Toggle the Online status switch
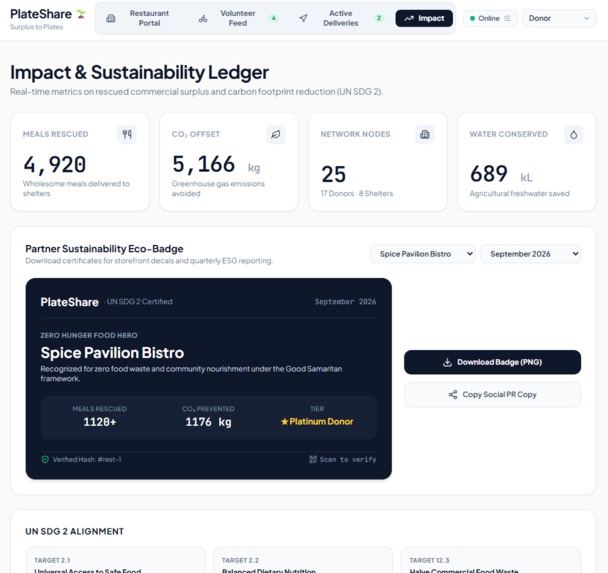Screen dimensions: 608x573 (490, 18)
